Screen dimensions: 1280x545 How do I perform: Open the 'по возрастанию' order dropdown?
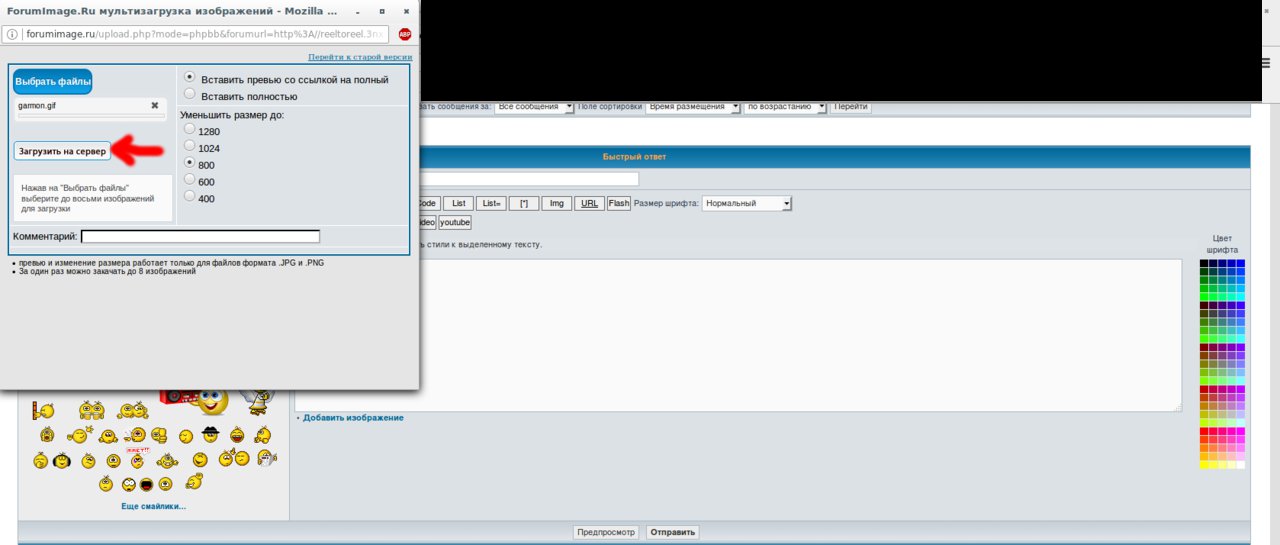(785, 106)
